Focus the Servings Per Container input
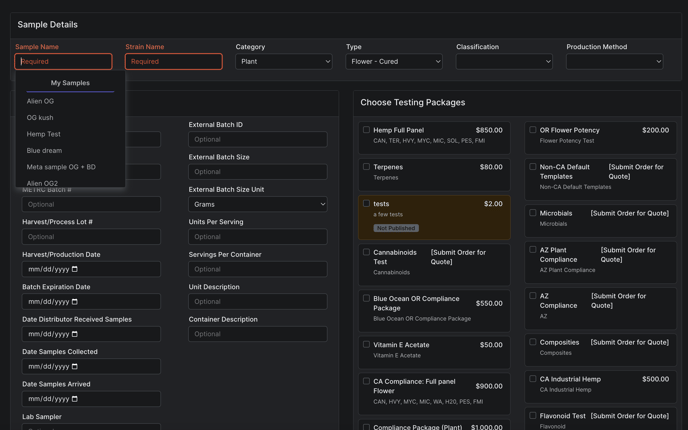This screenshot has height=430, width=688. pyautogui.click(x=258, y=269)
